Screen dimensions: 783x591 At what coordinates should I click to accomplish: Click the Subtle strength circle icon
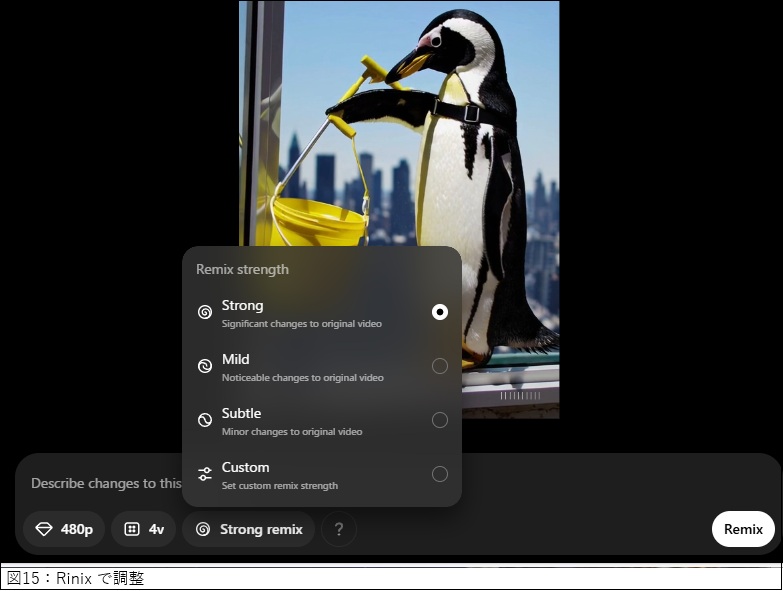pos(205,420)
